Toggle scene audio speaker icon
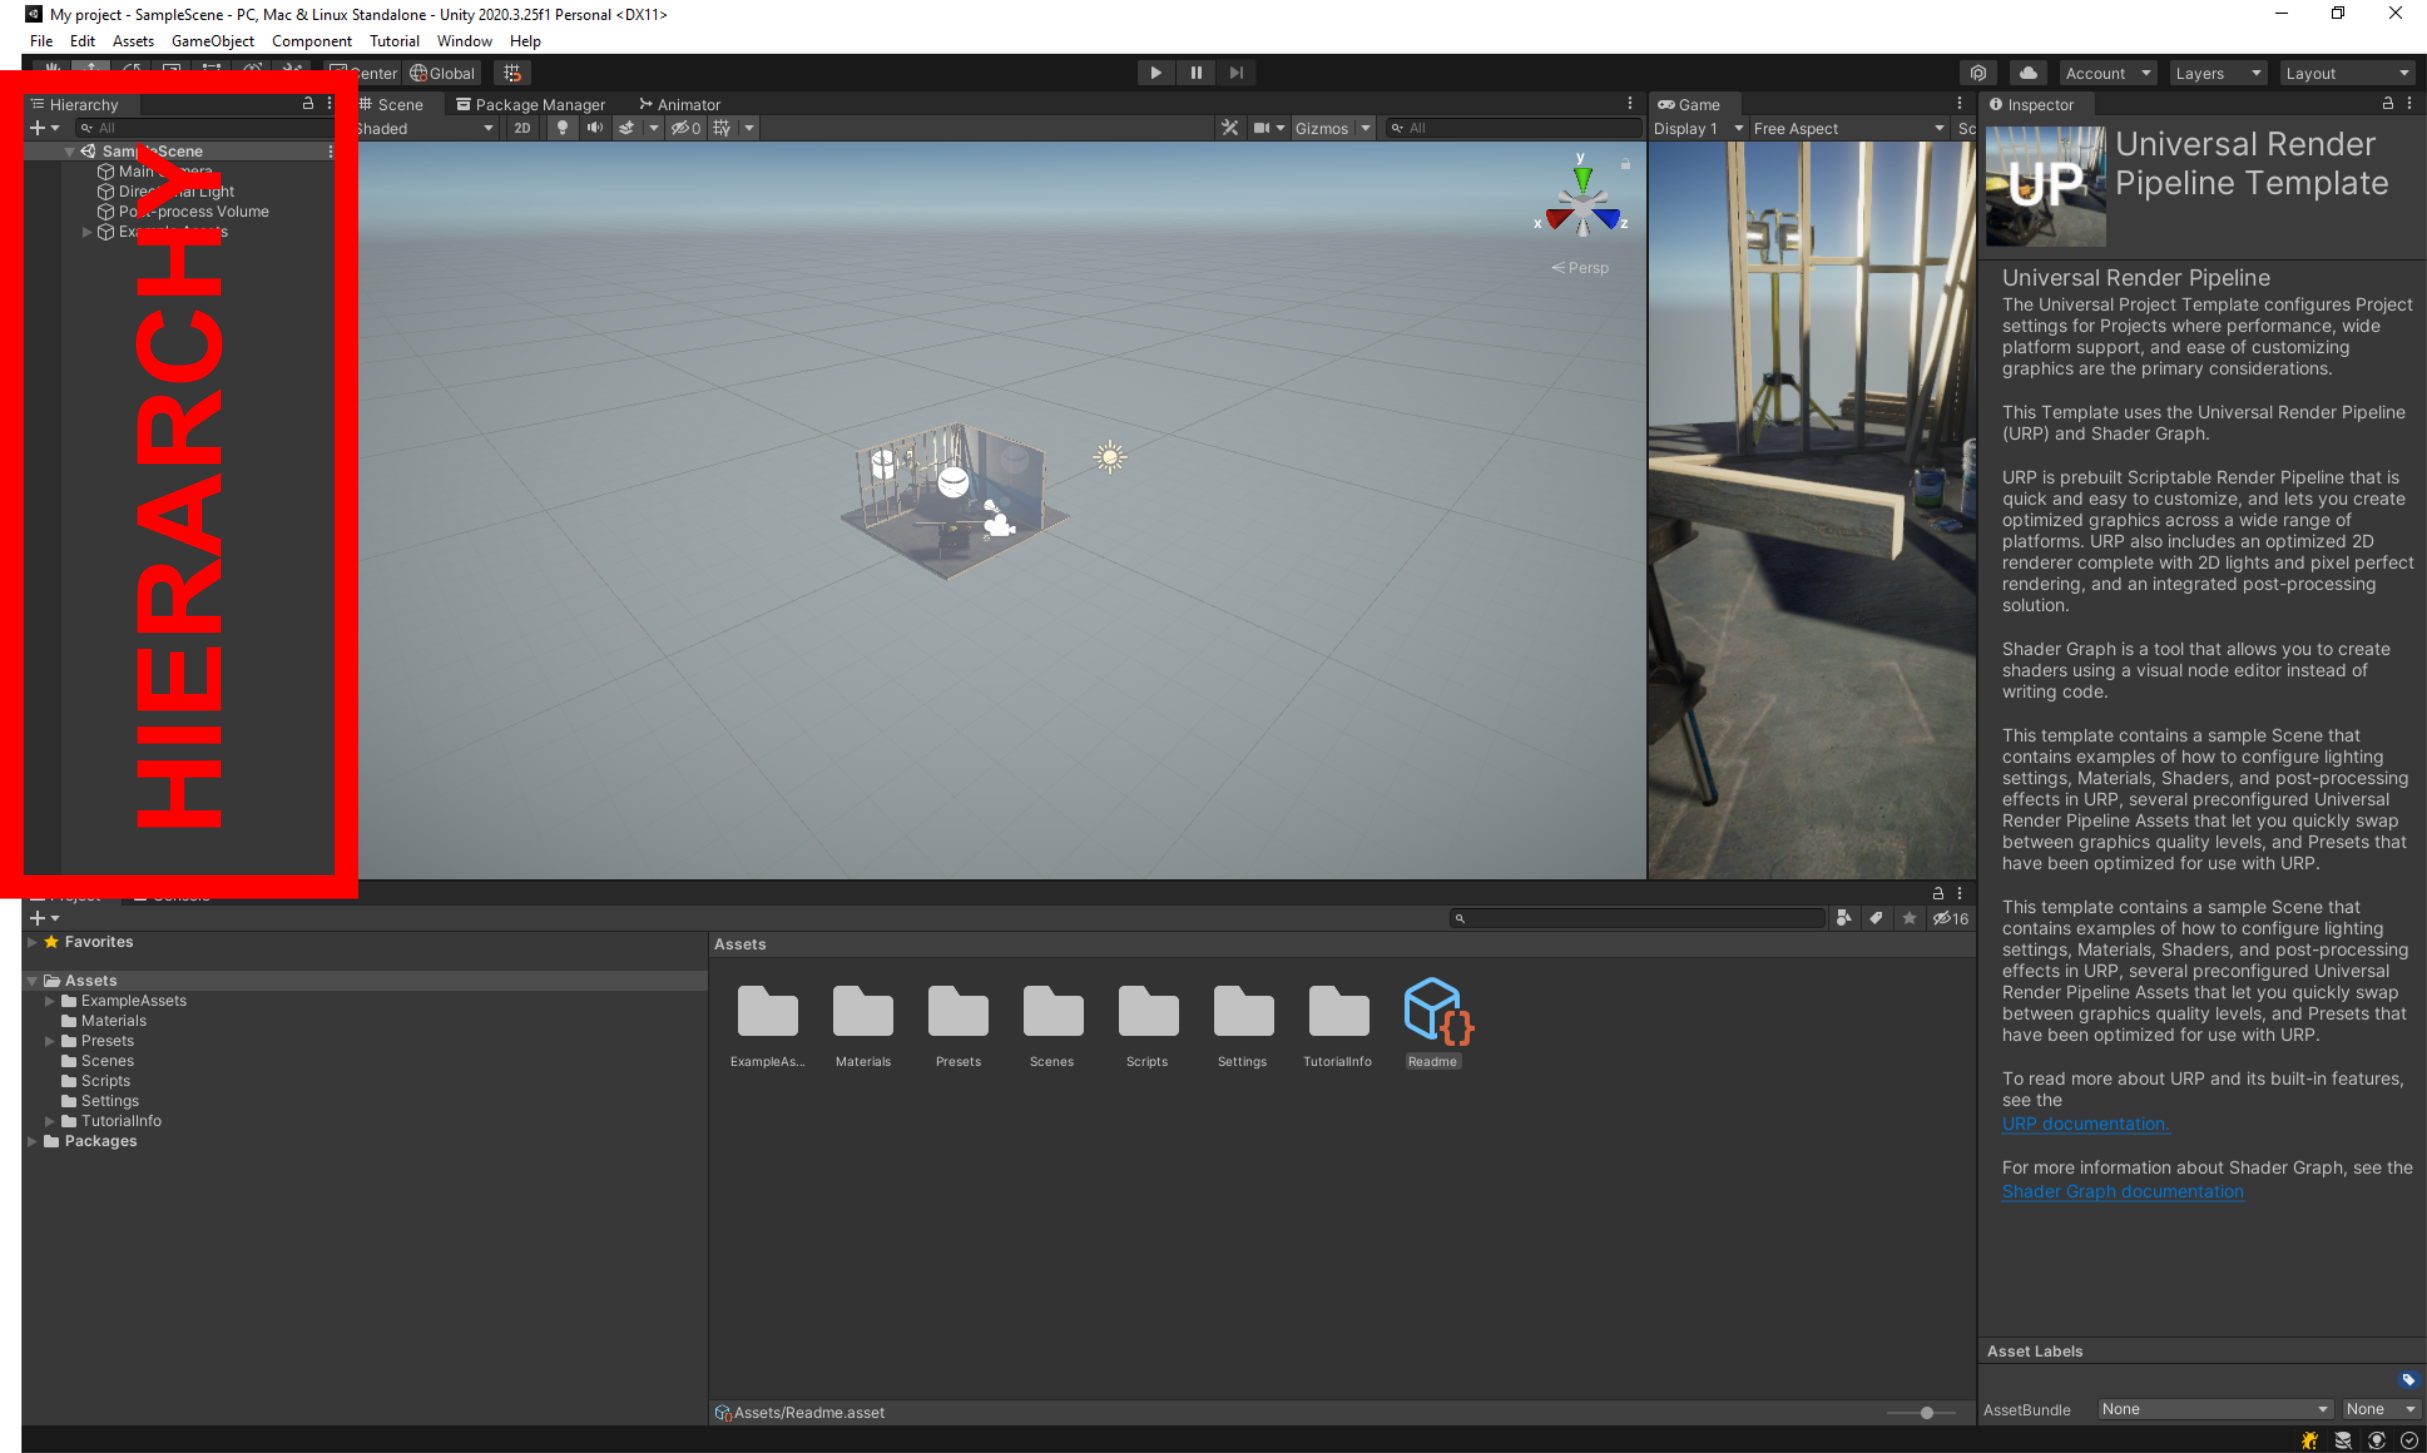Image resolution: width=2427 pixels, height=1453 pixels. [x=594, y=128]
